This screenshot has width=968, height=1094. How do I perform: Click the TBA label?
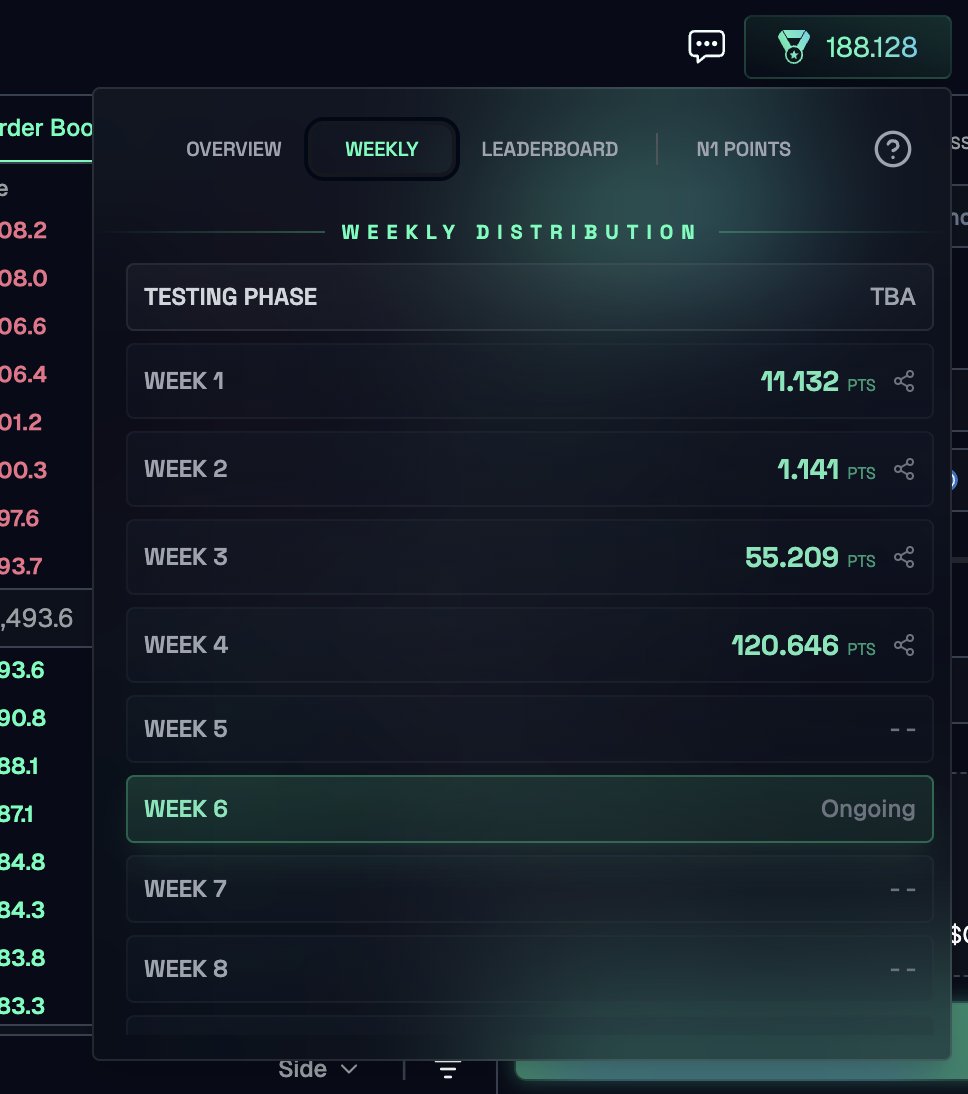coord(893,297)
